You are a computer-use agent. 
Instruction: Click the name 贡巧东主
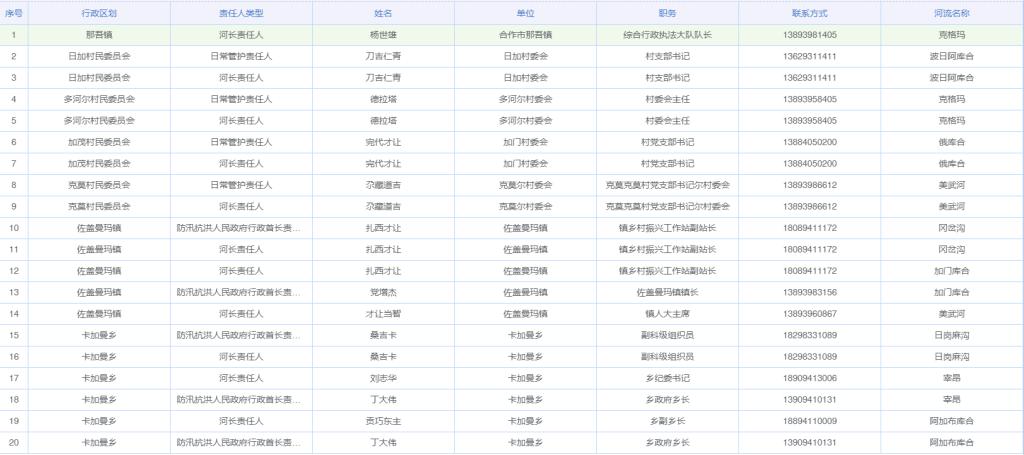click(x=383, y=421)
